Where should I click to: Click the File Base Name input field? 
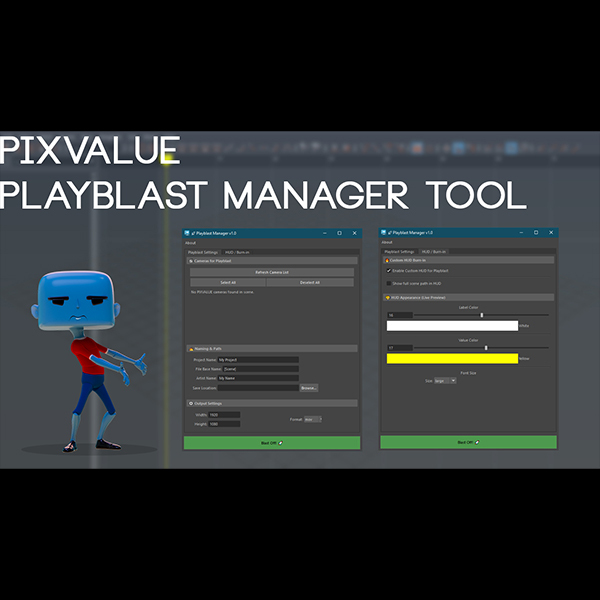pos(261,369)
